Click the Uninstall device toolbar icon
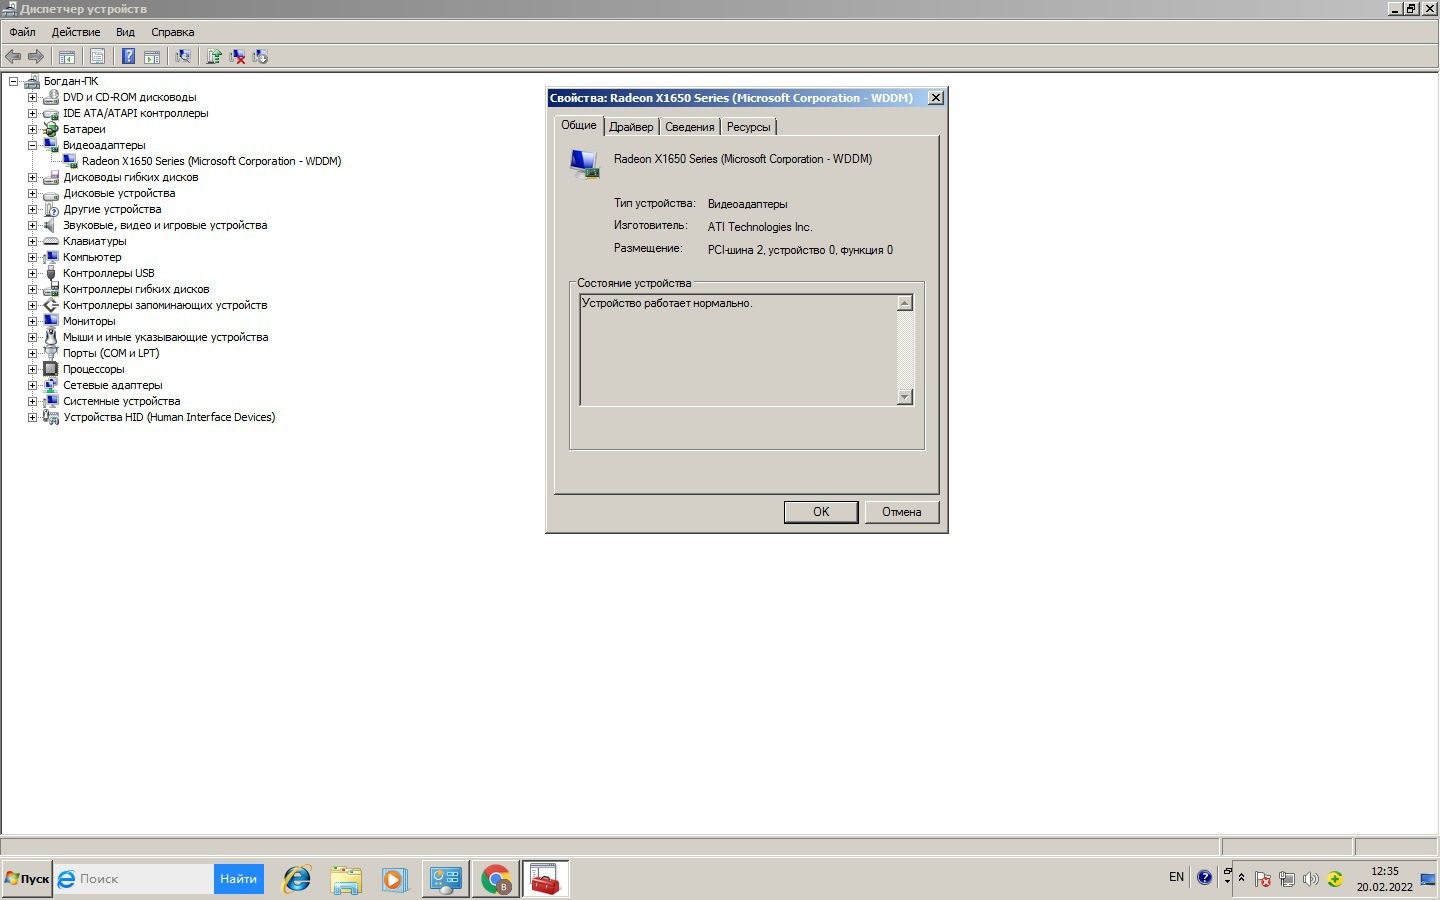Screen dimensions: 1440x900 (x=238, y=57)
